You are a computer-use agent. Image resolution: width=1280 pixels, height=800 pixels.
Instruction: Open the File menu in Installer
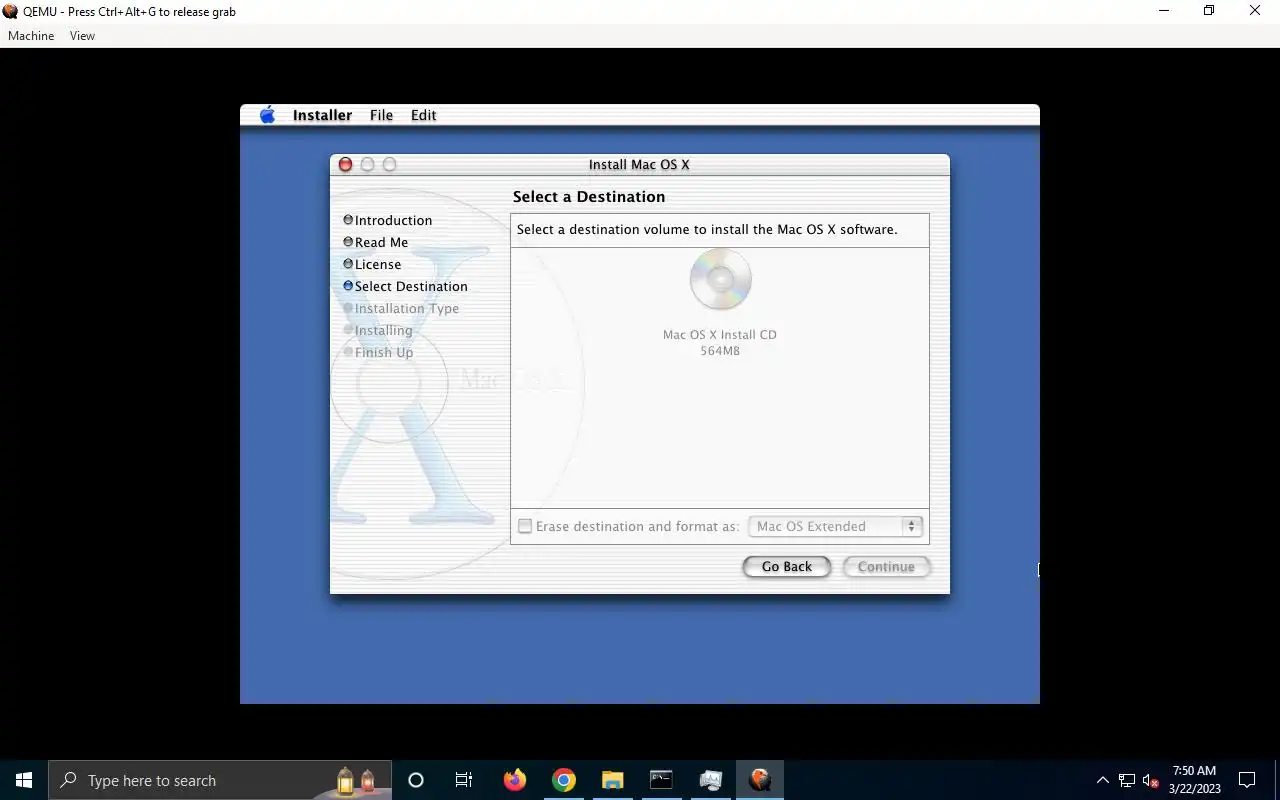[x=381, y=115]
